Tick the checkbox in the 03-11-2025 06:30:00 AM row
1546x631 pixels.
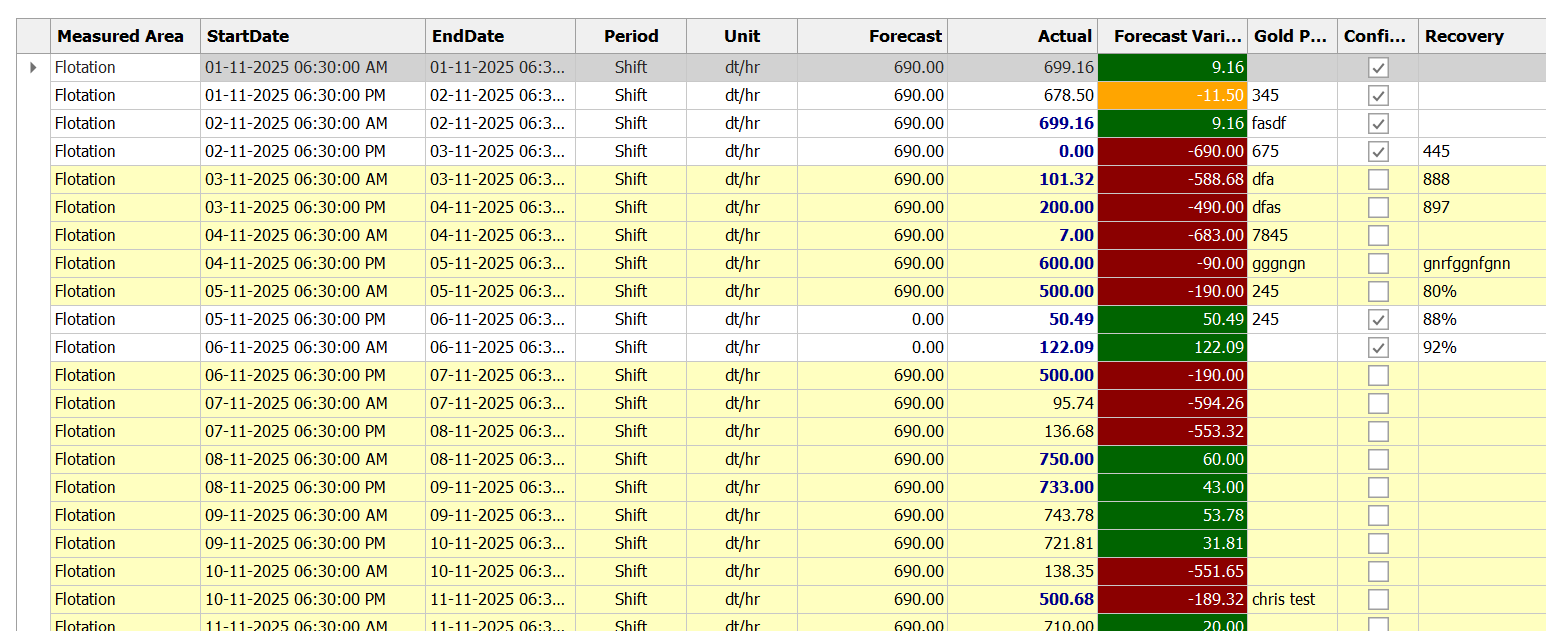pos(1378,180)
